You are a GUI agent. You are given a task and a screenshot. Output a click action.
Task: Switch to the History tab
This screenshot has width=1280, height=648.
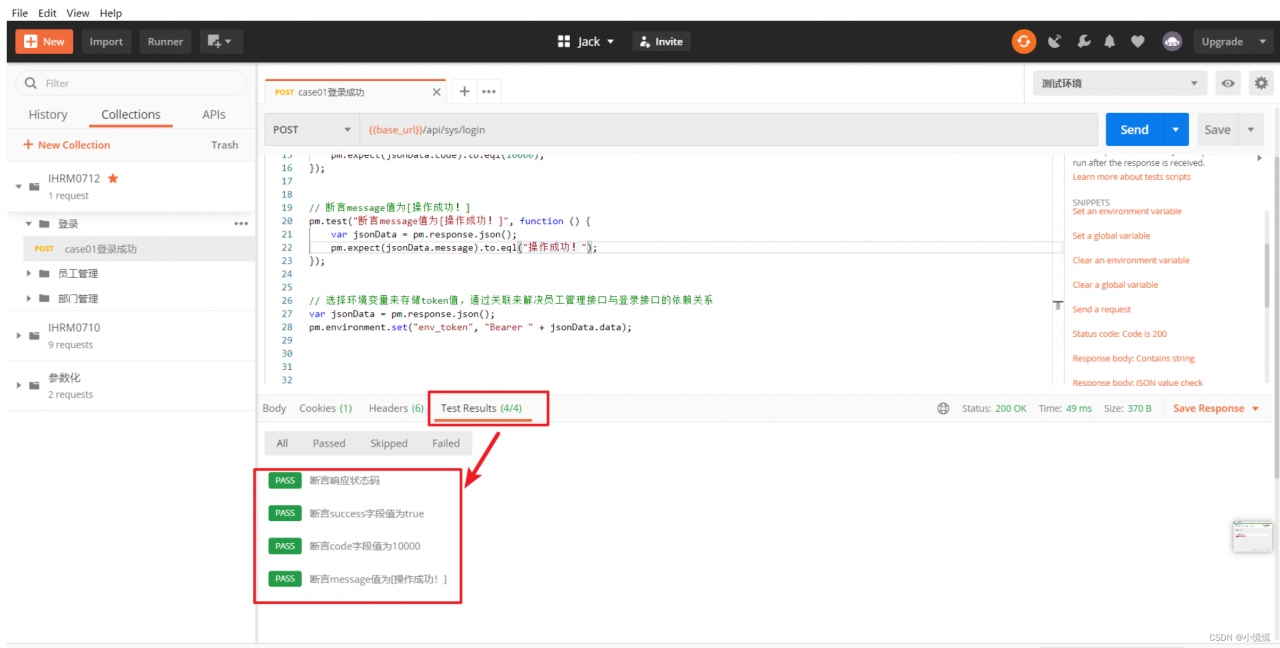[48, 114]
